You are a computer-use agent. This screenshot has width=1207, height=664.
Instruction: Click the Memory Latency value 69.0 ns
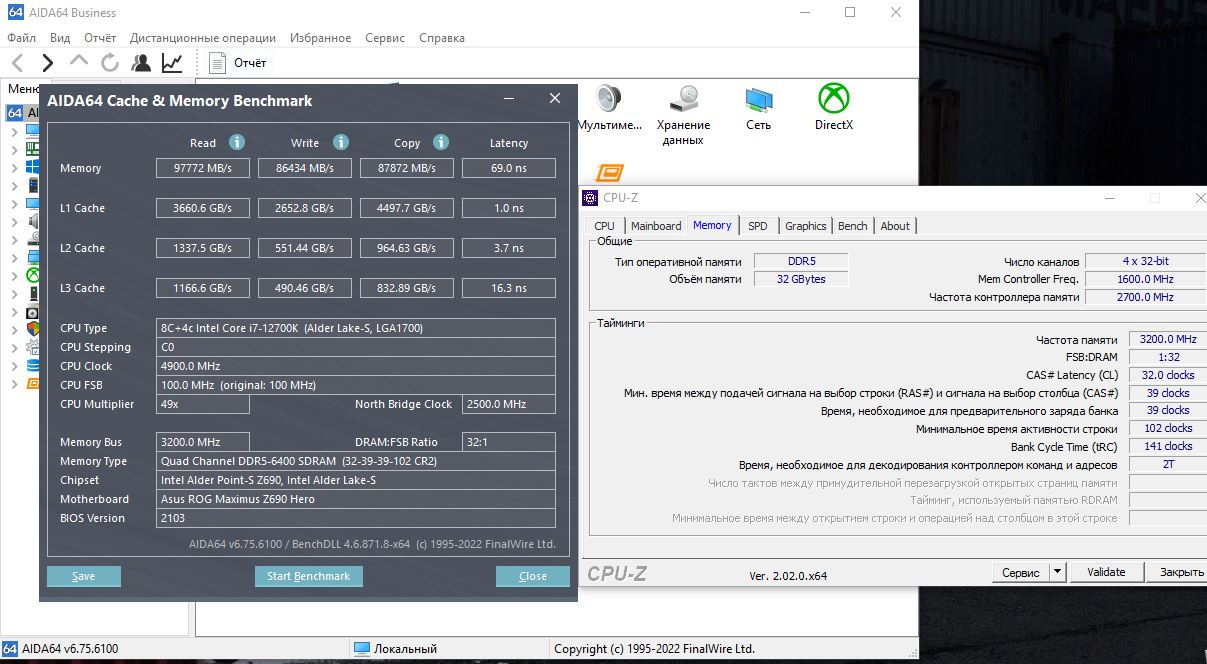click(509, 168)
